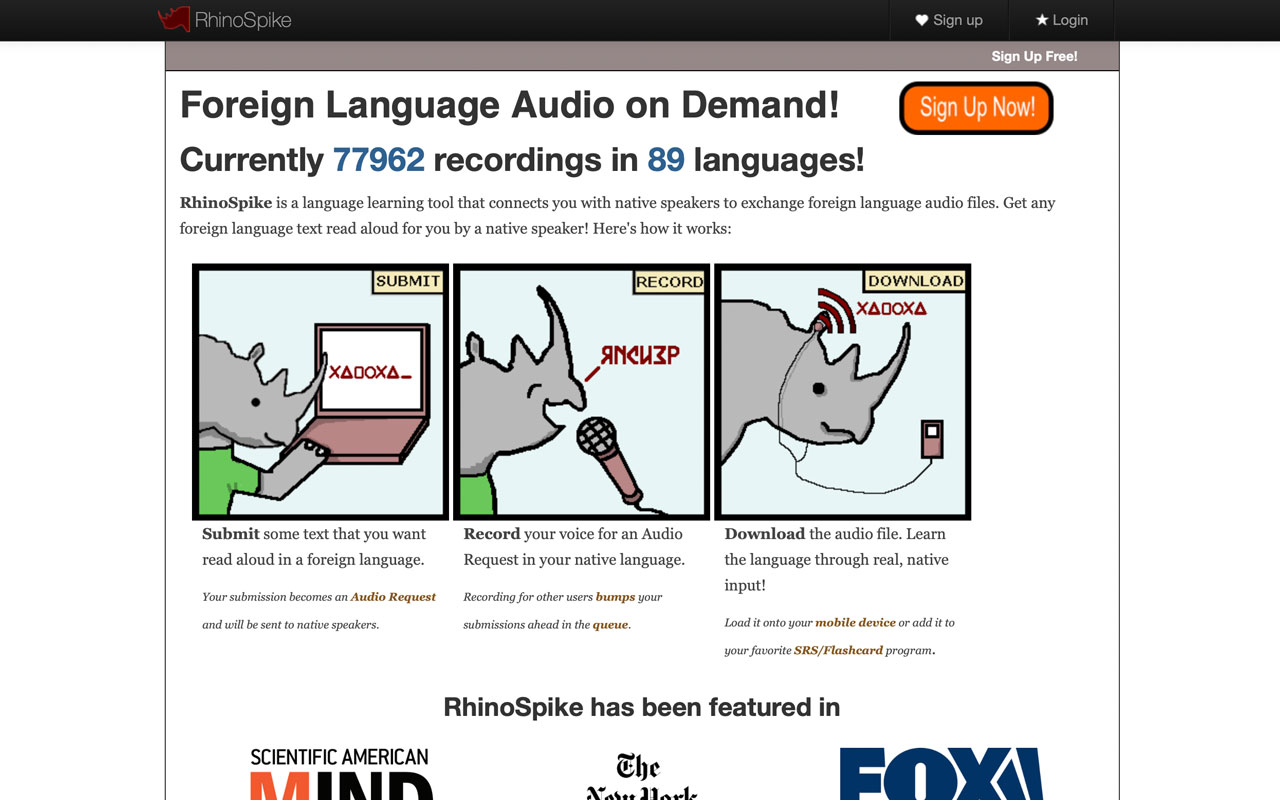The height and width of the screenshot is (800, 1280).
Task: Click the DOWNLOAD label in the third panel
Action: 915,281
